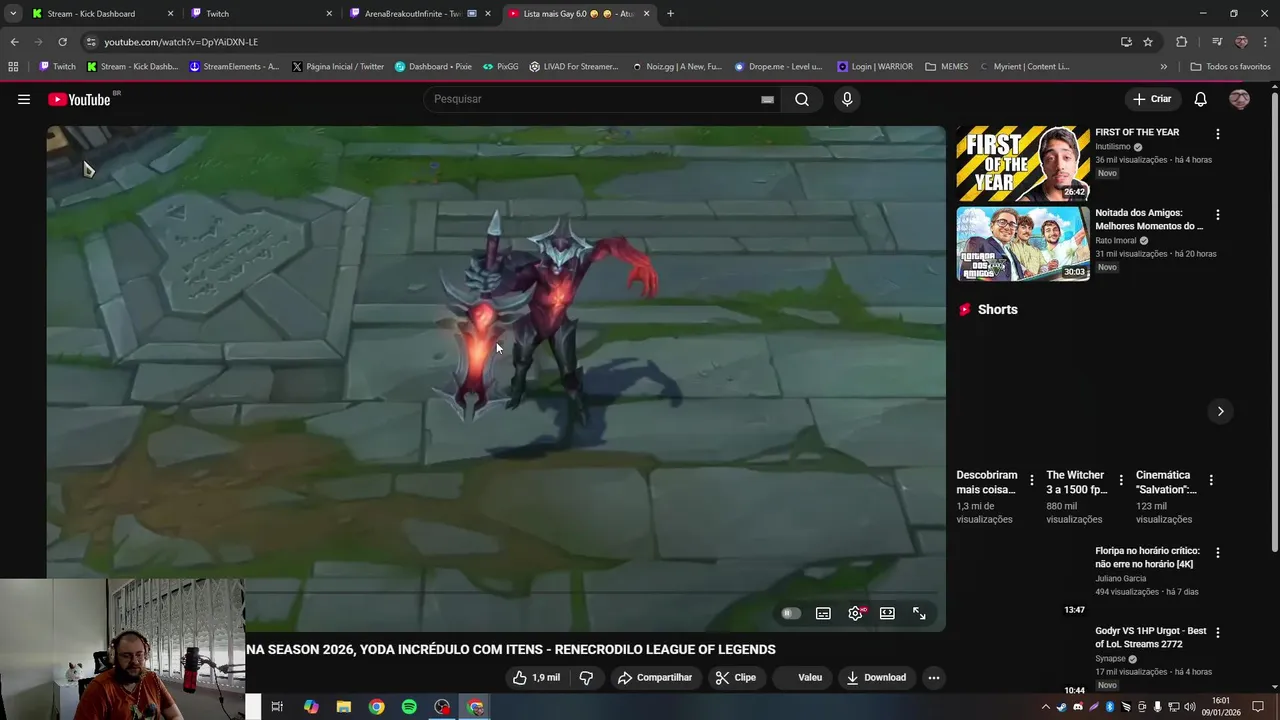Open the volume speaker tray icon
The width and height of the screenshot is (1280, 720).
(x=1190, y=707)
